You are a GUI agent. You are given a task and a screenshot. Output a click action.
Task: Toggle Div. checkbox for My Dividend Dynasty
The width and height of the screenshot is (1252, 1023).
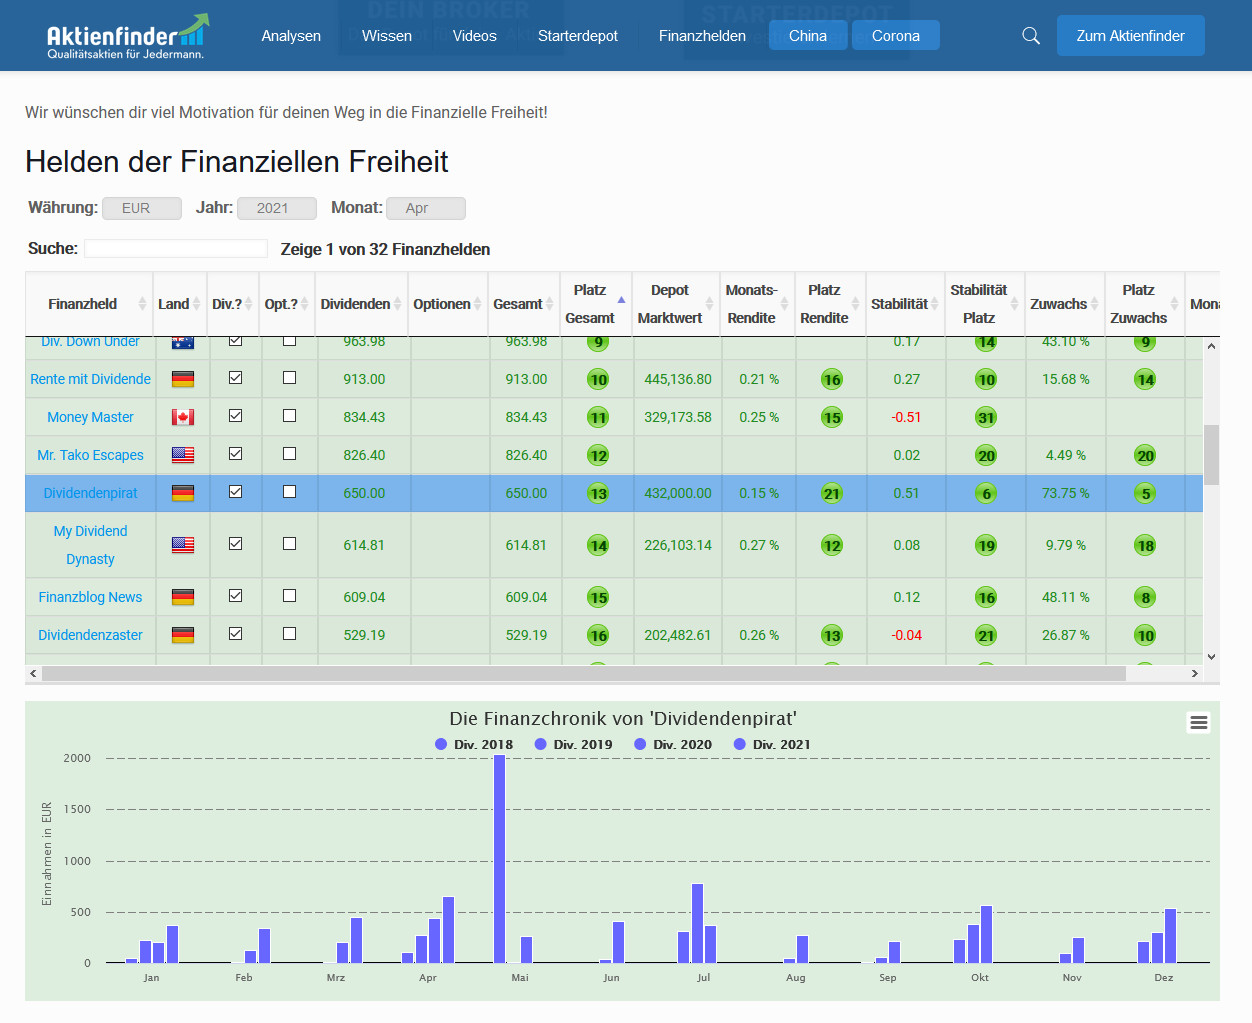tap(235, 544)
